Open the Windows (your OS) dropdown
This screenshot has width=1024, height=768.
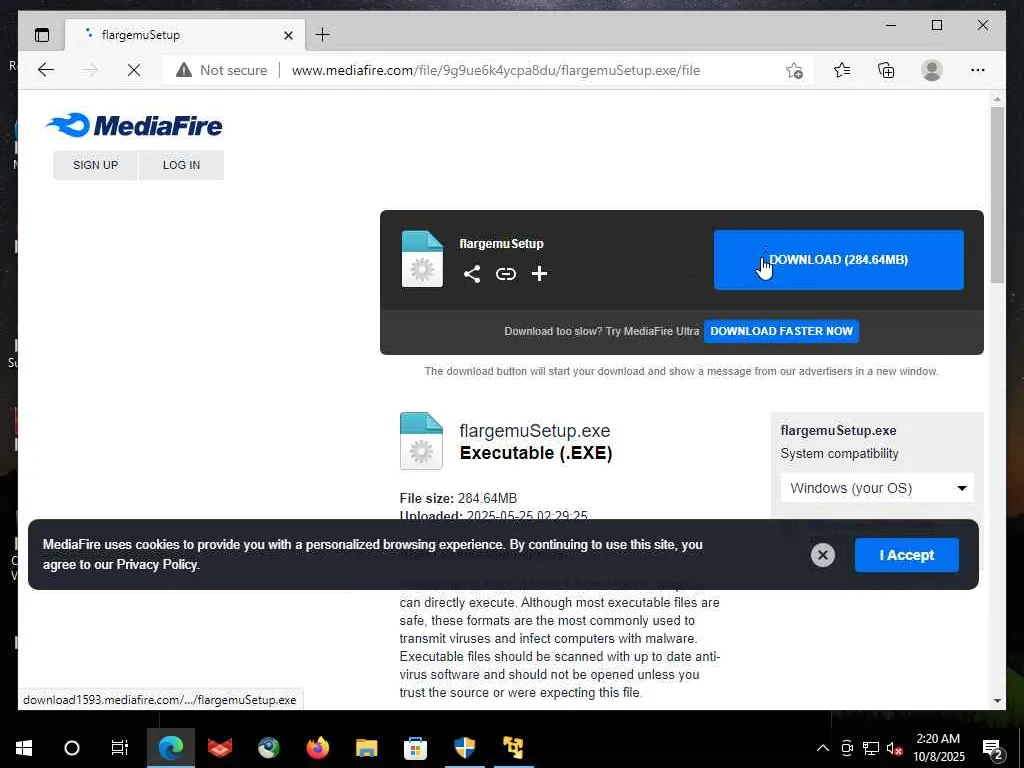pyautogui.click(x=877, y=488)
